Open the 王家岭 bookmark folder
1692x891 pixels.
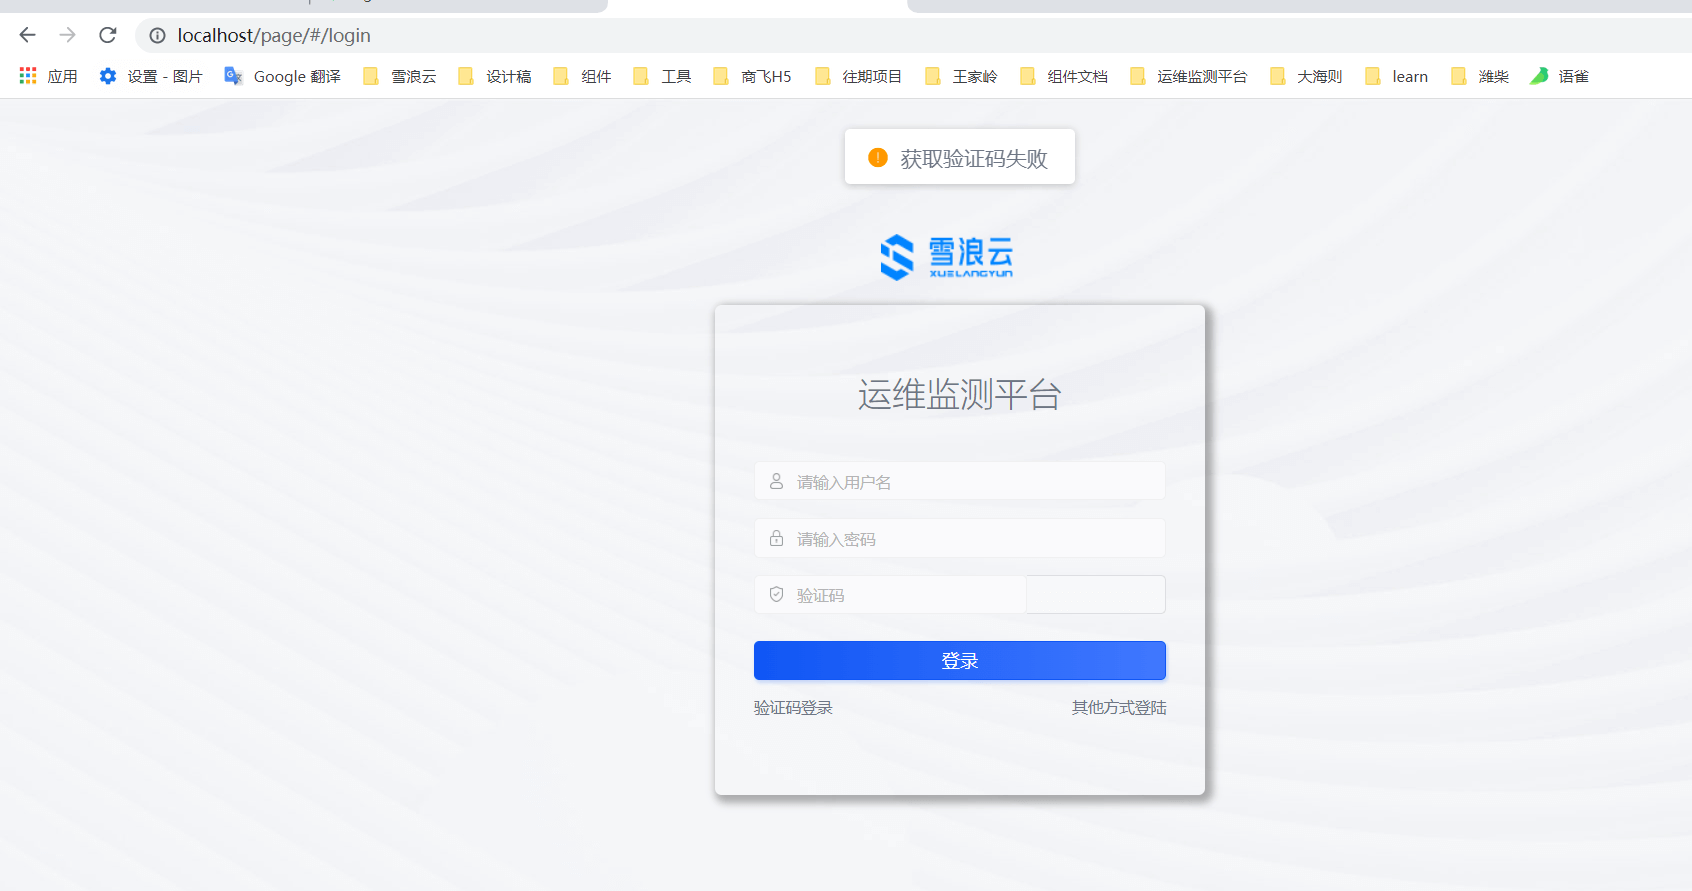[x=961, y=76]
